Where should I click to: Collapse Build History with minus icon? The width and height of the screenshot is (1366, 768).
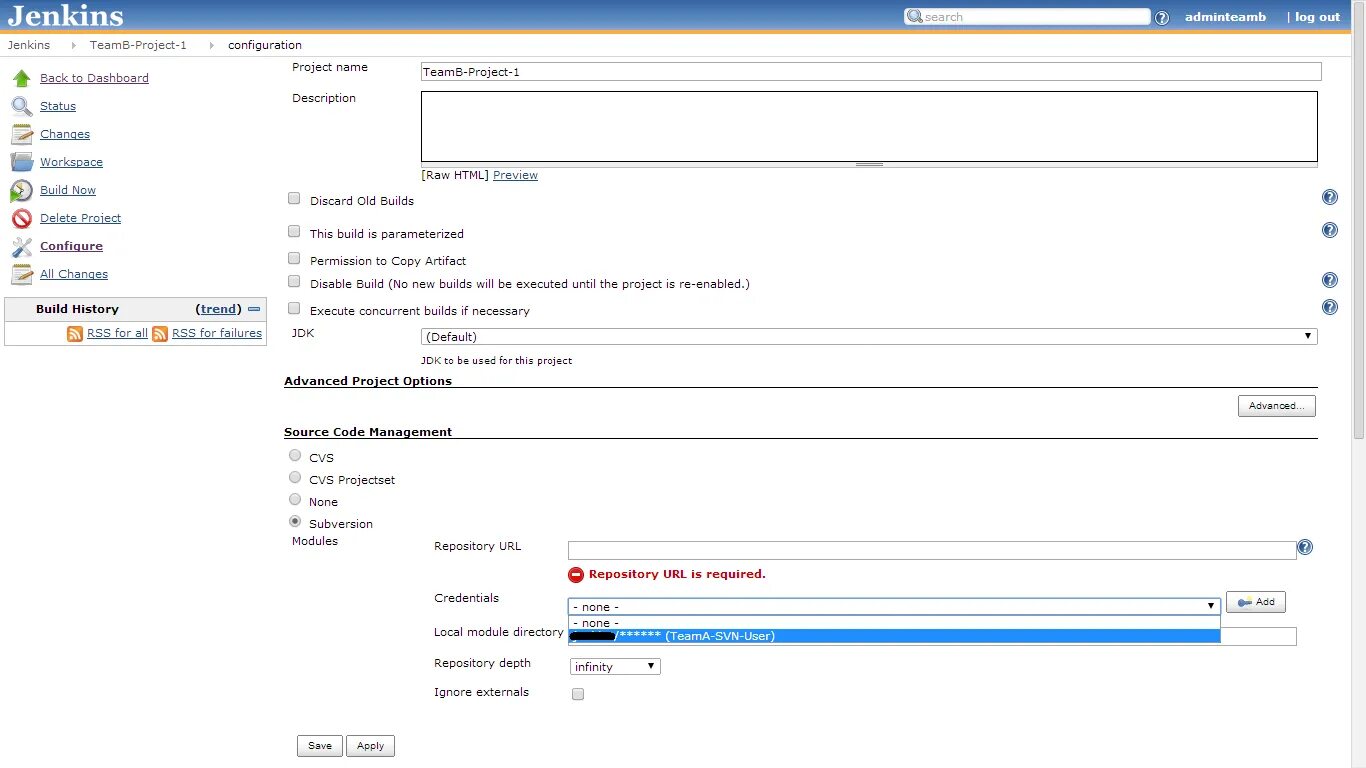[x=254, y=309]
